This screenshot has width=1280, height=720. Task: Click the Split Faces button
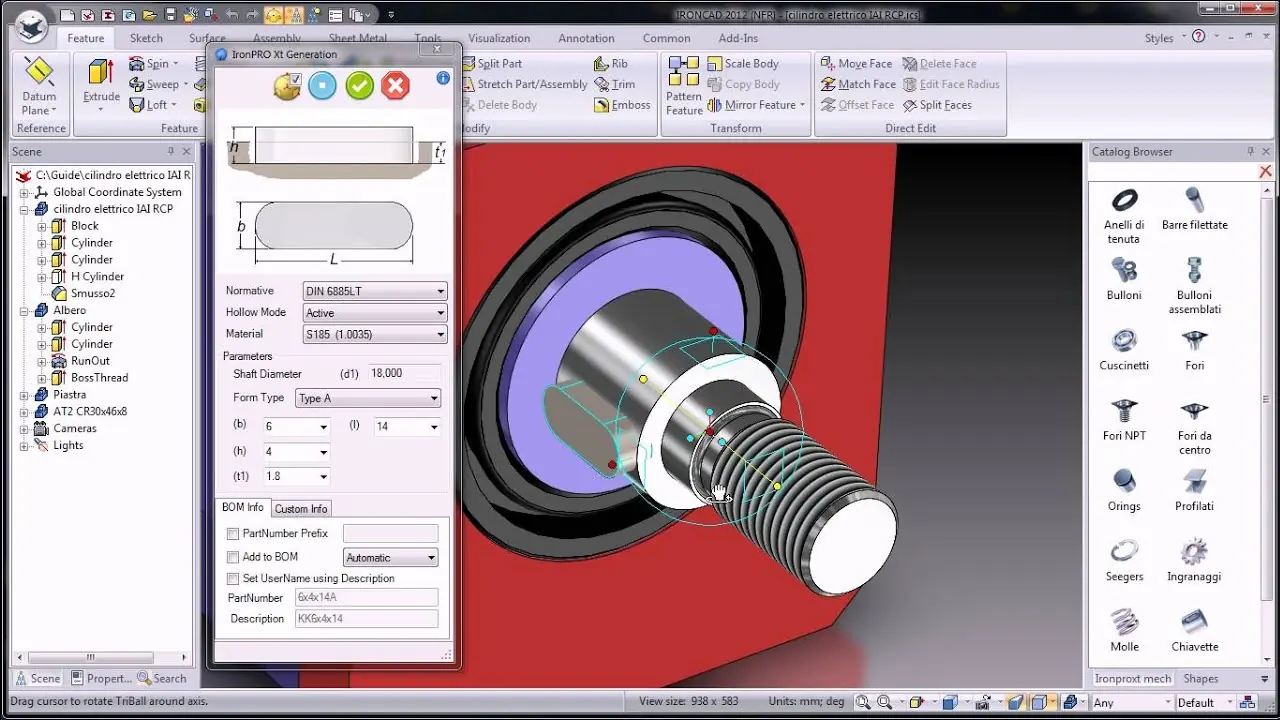click(x=937, y=105)
